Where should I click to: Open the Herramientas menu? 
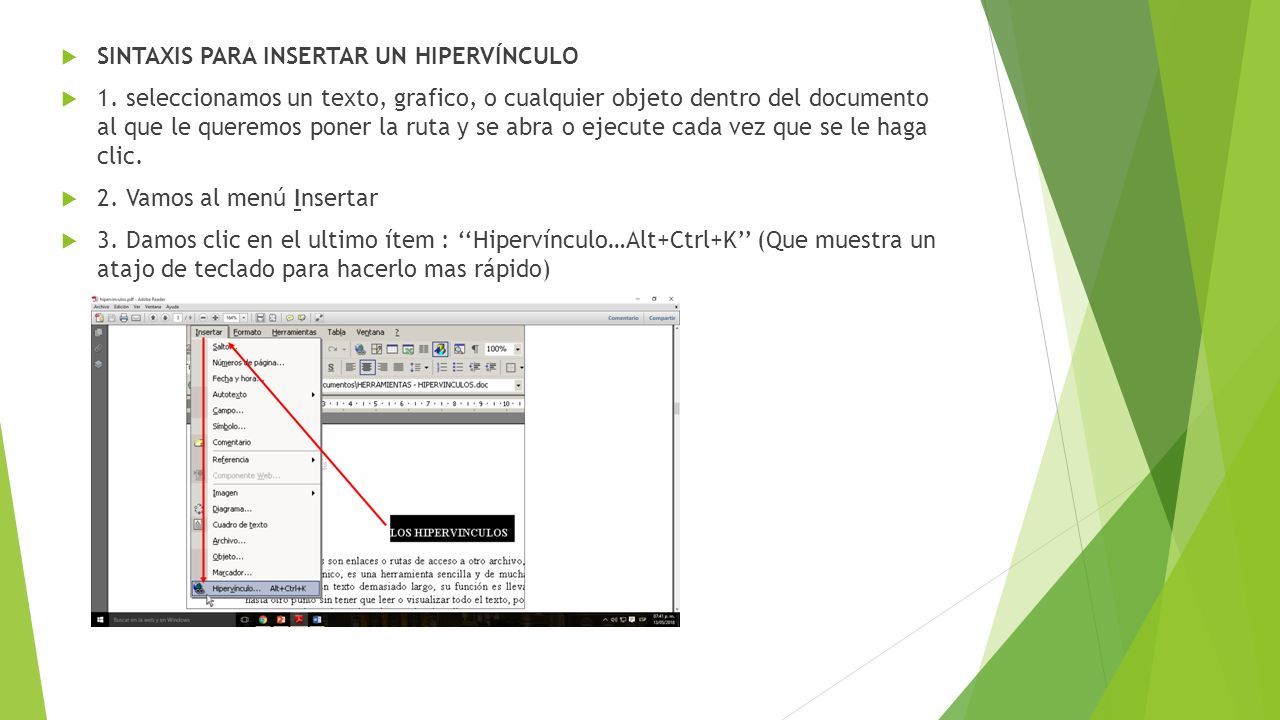coord(294,332)
